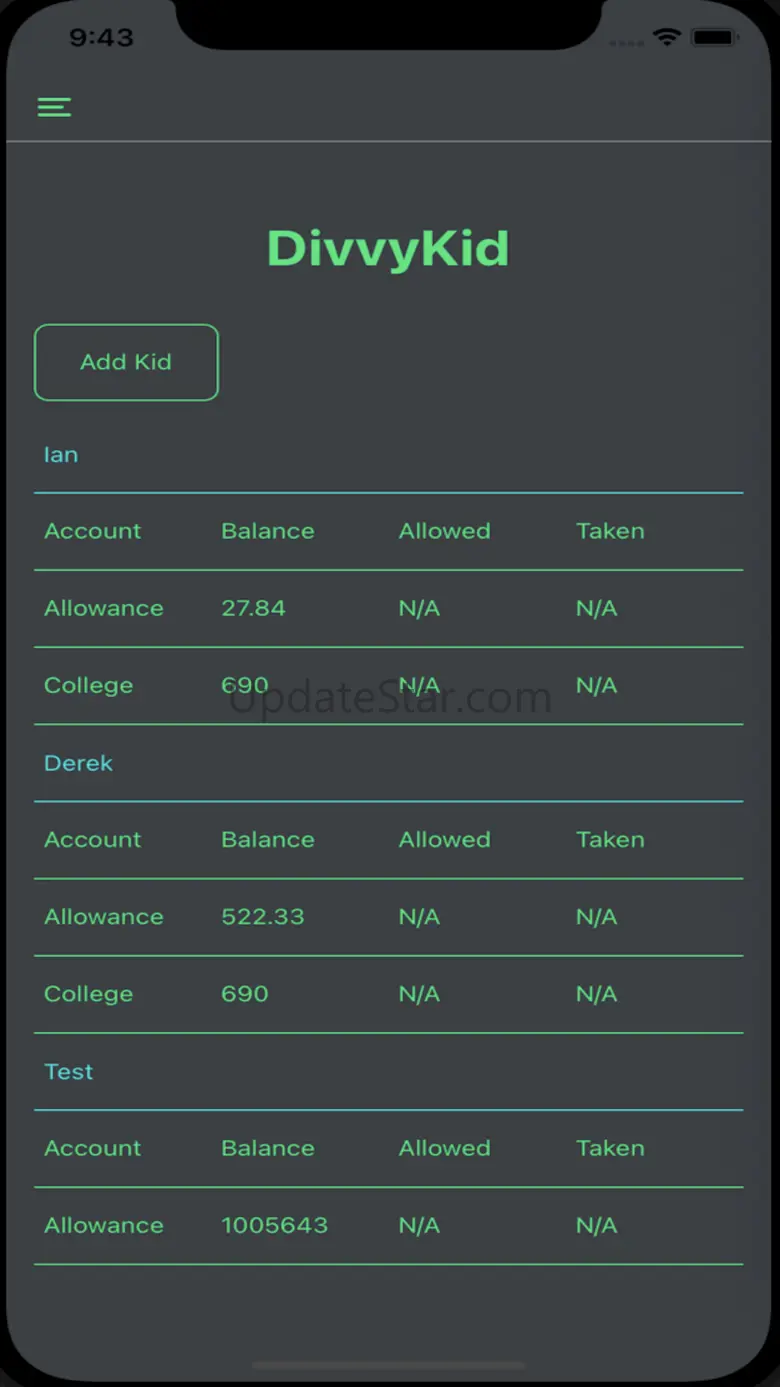Click Allowed column header under Test
The height and width of the screenshot is (1387, 780).
tap(445, 1148)
